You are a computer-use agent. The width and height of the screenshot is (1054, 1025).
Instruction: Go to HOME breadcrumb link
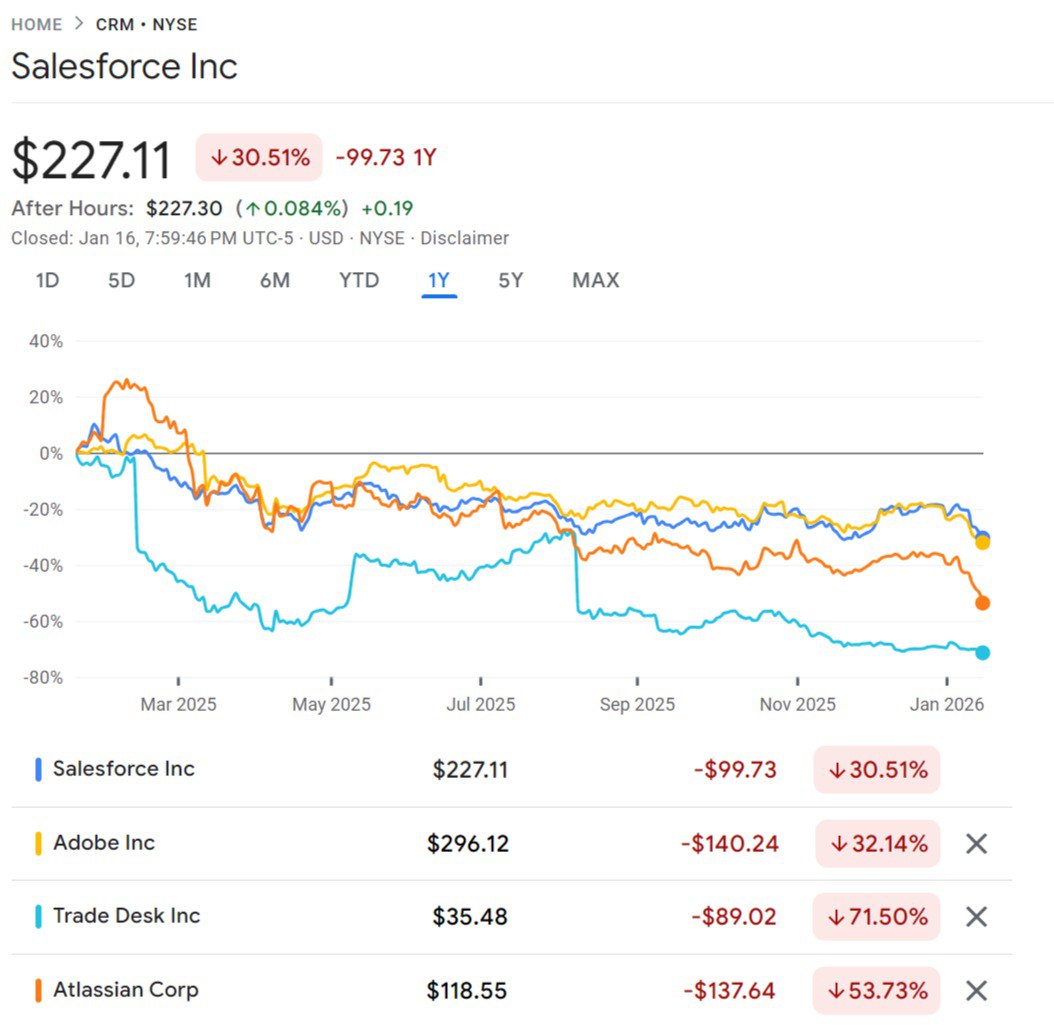36,25
